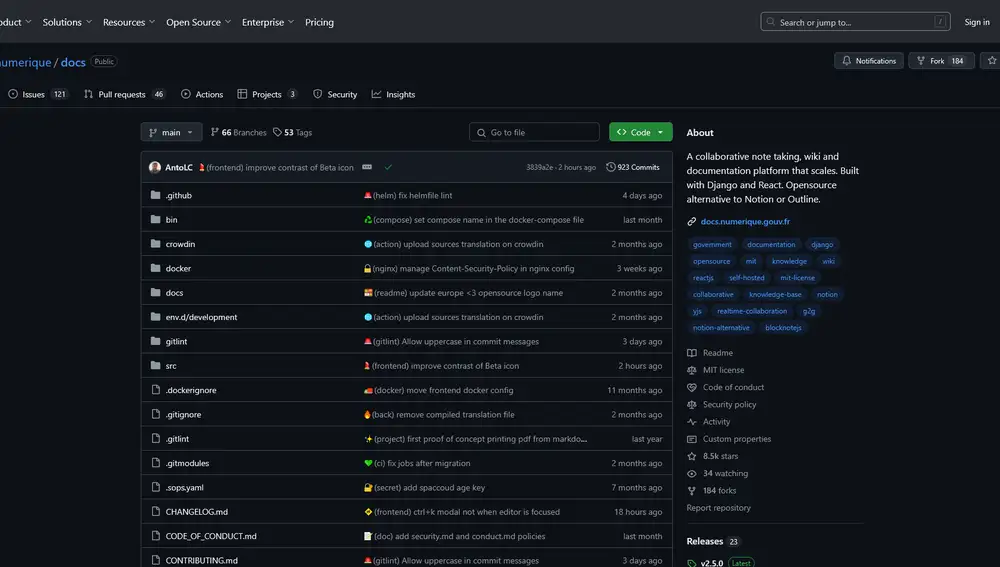1000x567 pixels.
Task: Click the src folder icon
Action: (155, 365)
